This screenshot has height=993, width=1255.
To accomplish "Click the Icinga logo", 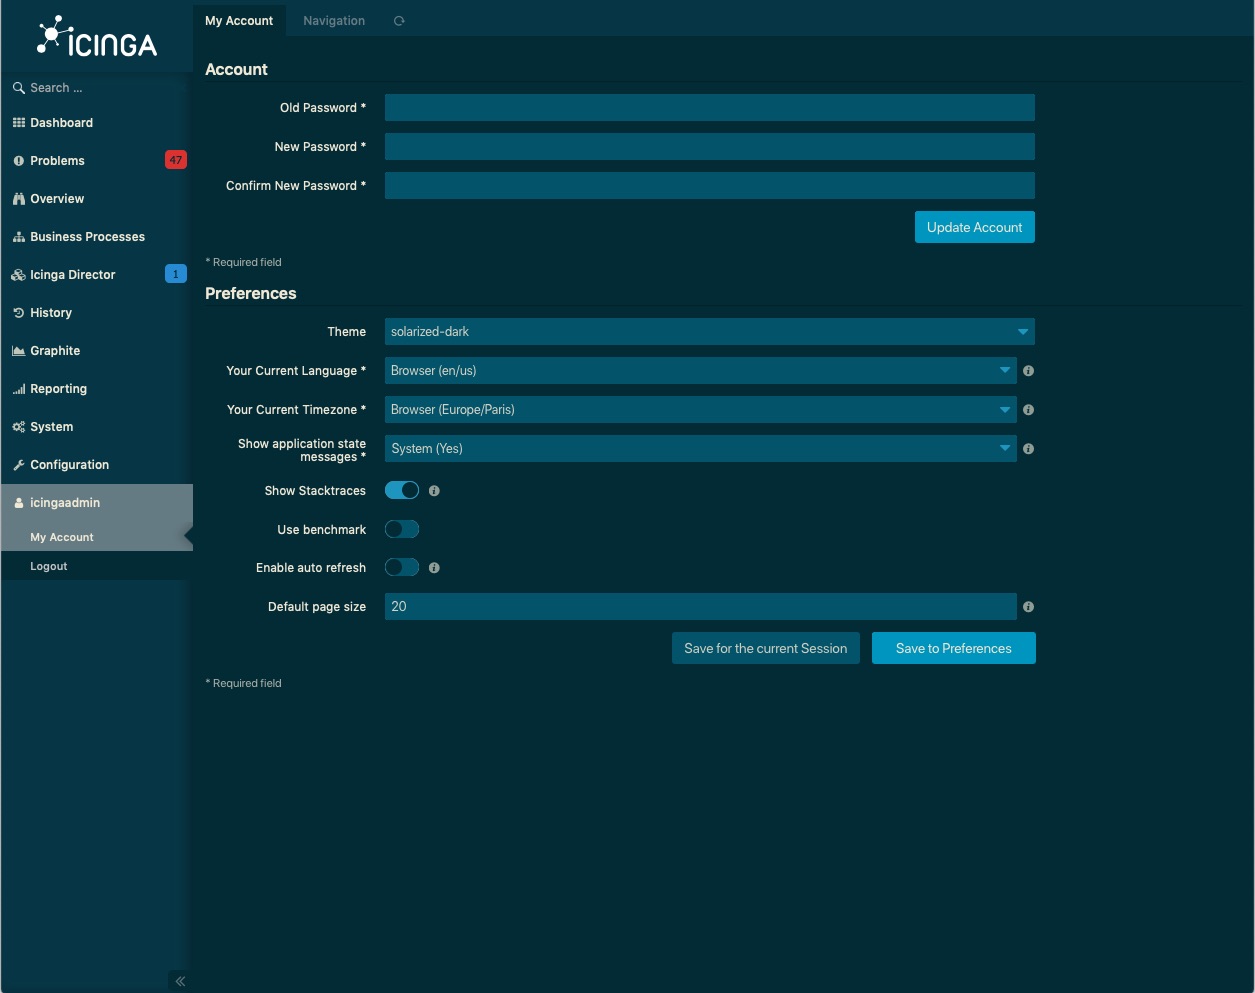I will (x=97, y=36).
